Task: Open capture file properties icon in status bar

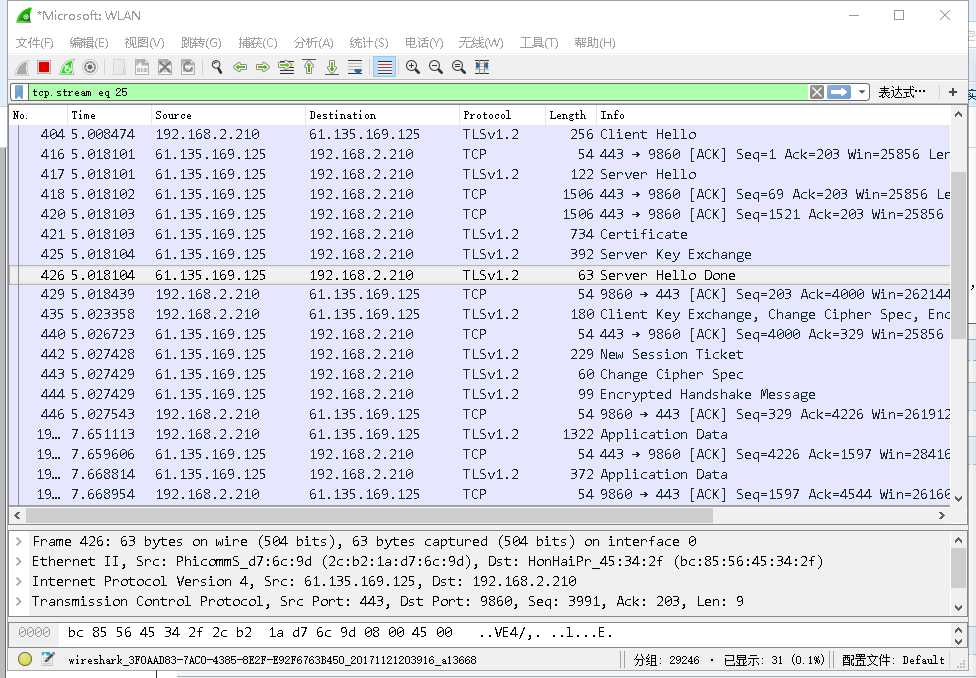Action: 48,659
